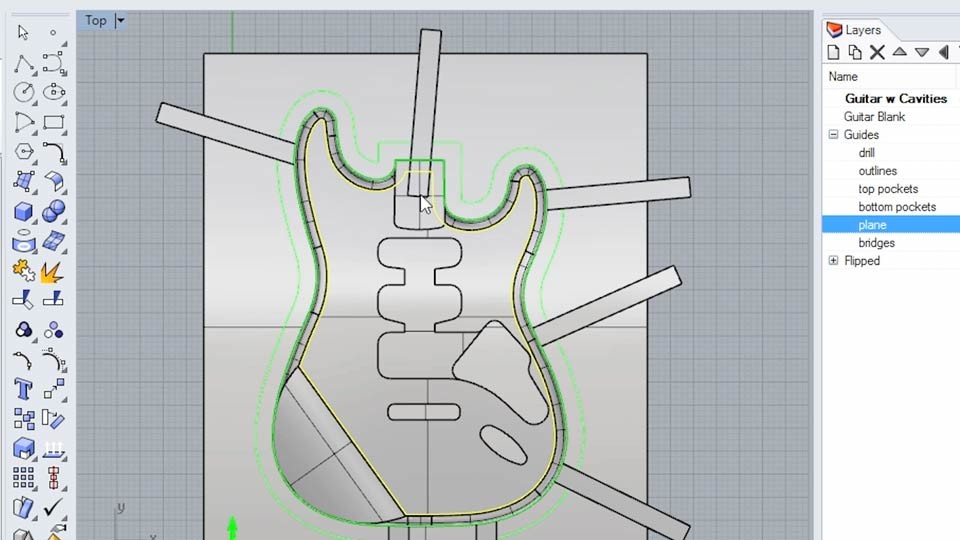960x540 pixels.
Task: Click the Copy objects squares tool
Action: tap(23, 419)
